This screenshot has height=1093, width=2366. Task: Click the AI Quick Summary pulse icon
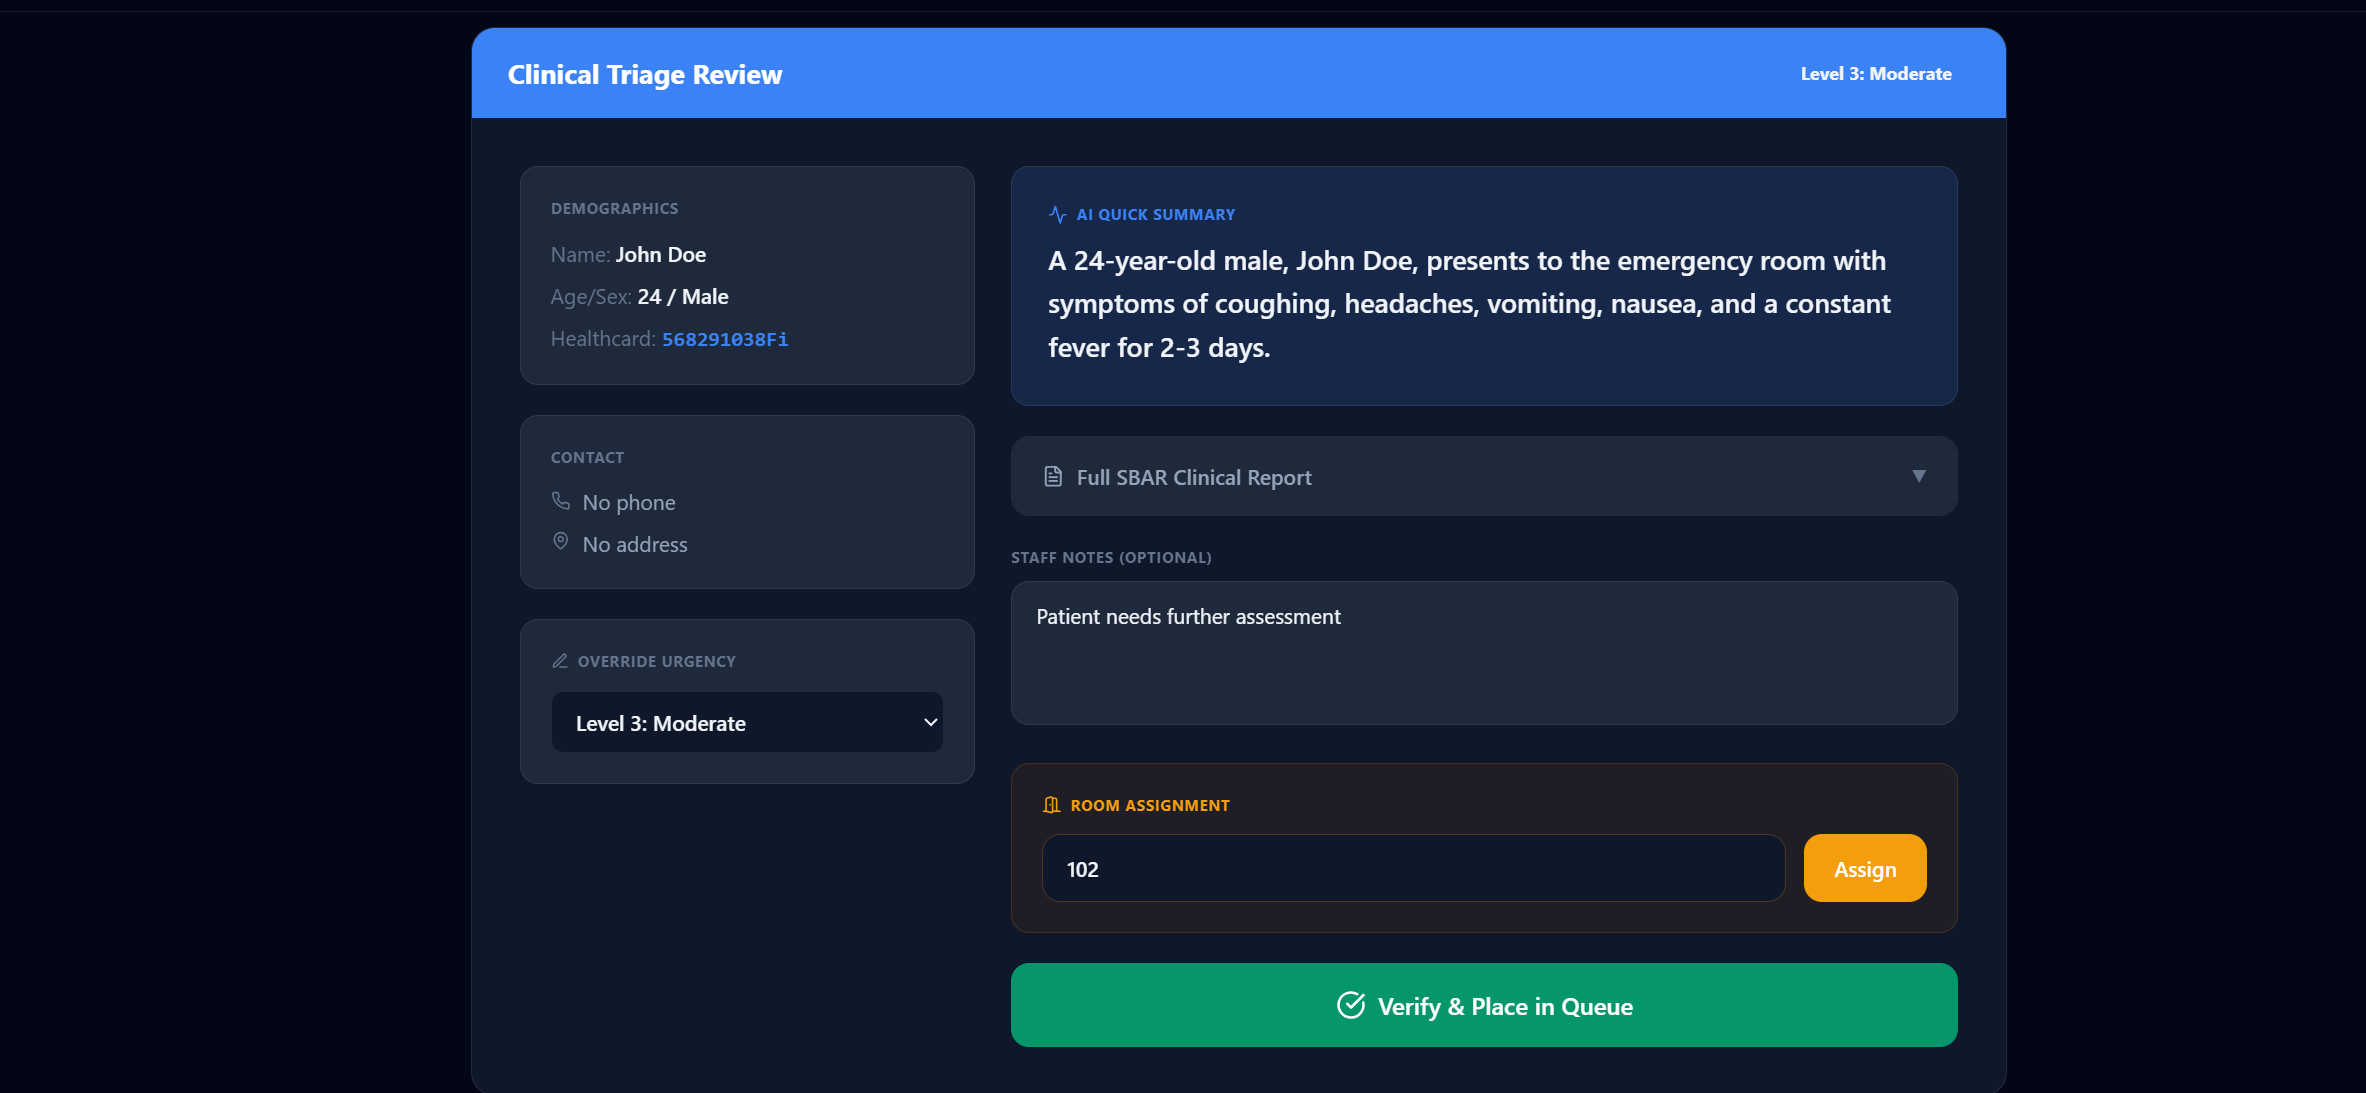(x=1057, y=214)
